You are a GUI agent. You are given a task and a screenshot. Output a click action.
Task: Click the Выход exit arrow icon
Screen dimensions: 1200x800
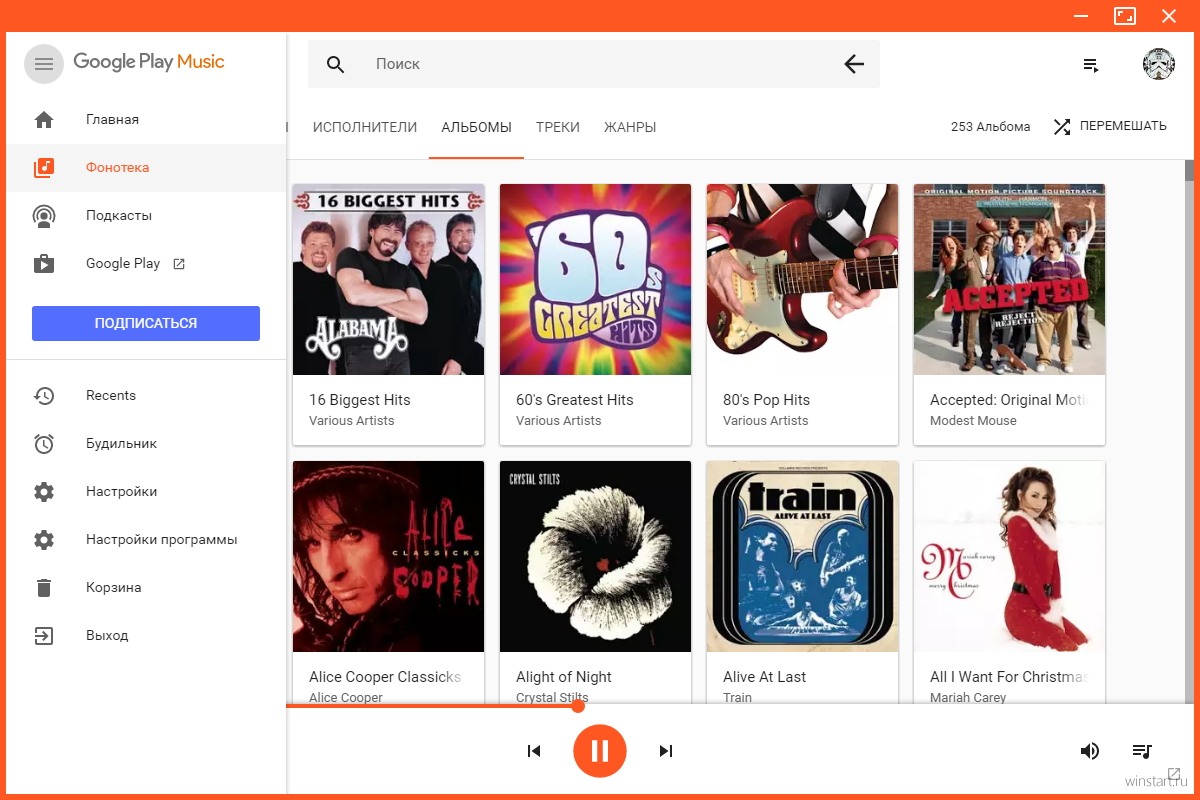coord(44,636)
